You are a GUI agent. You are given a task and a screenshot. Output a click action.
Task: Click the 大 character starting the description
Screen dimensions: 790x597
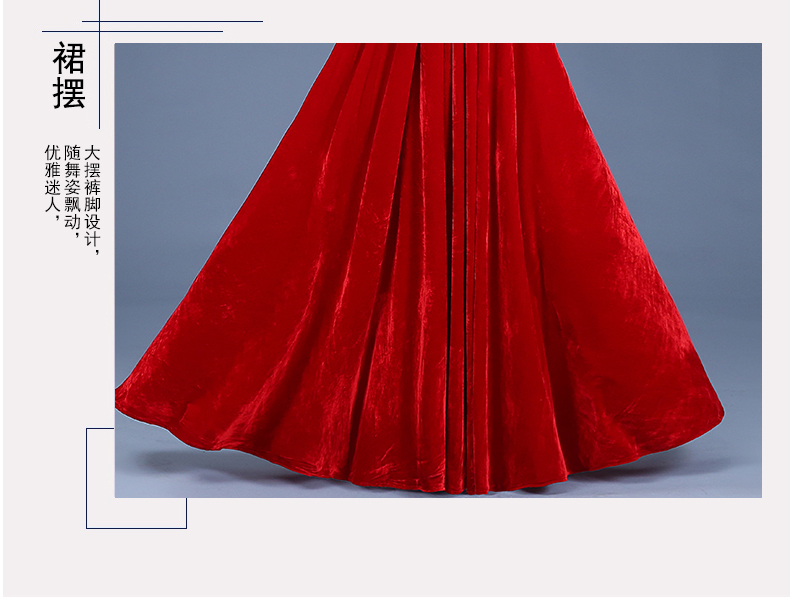click(92, 153)
